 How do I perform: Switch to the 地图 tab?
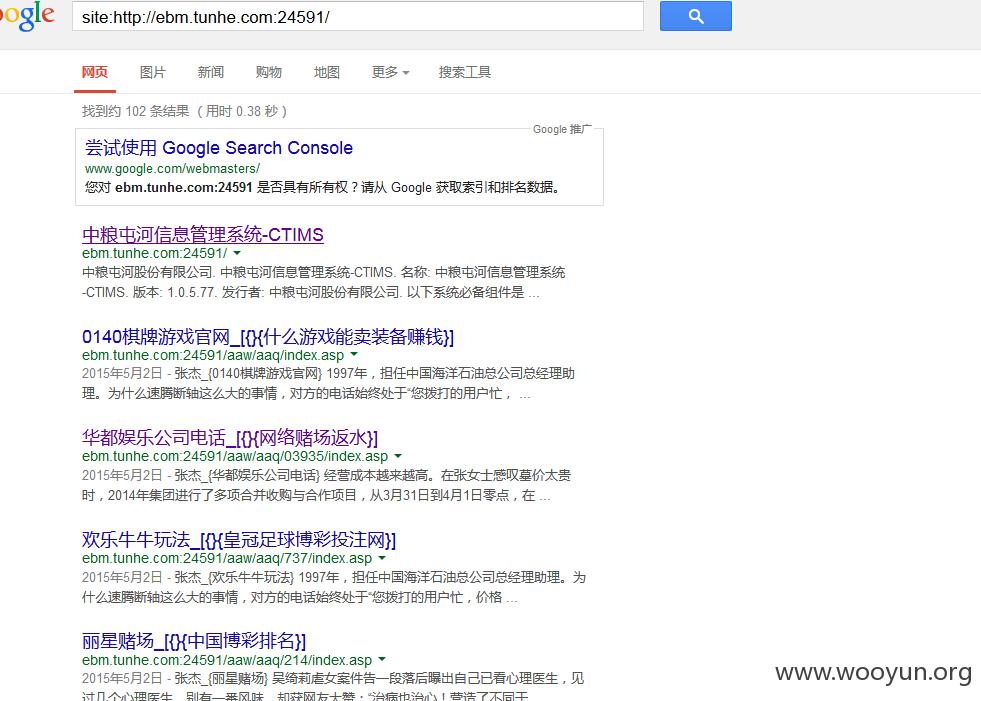(327, 72)
